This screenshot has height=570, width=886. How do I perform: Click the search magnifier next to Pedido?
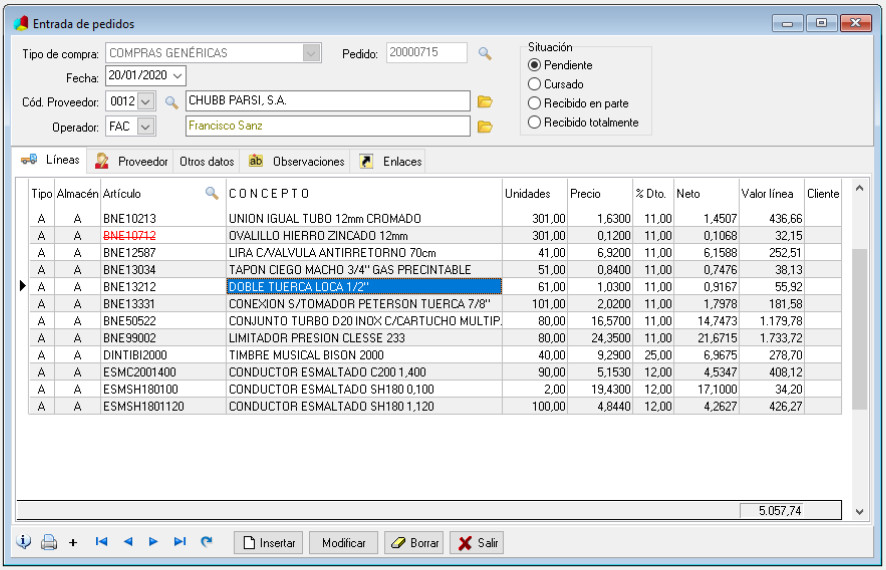485,54
